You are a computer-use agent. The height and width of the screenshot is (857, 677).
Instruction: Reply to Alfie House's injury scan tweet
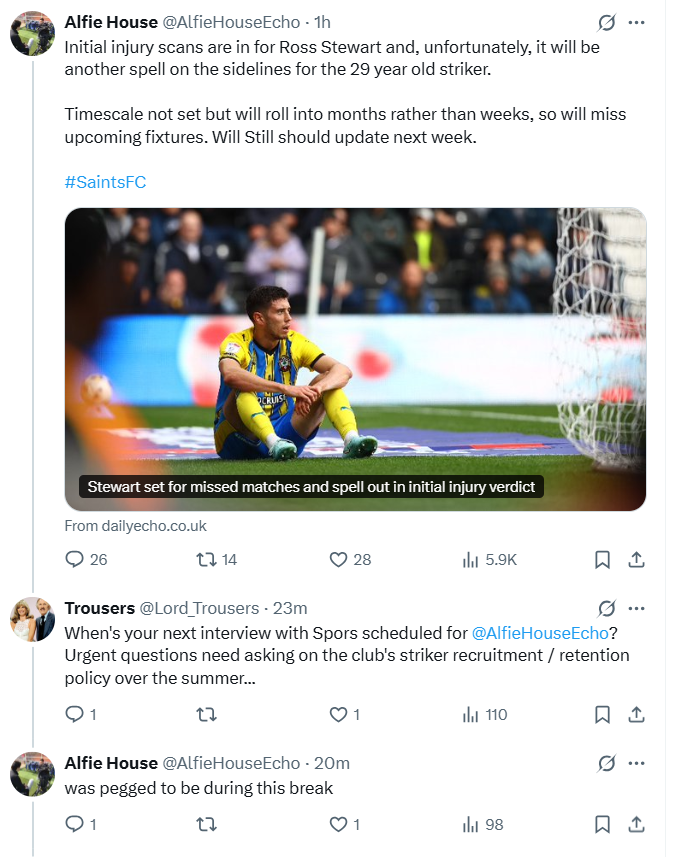tap(74, 560)
